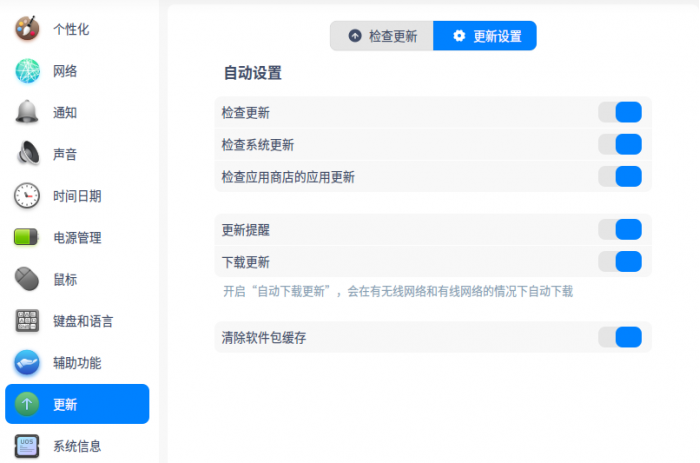Click the gear icon on 更新设置 tab

[459, 36]
